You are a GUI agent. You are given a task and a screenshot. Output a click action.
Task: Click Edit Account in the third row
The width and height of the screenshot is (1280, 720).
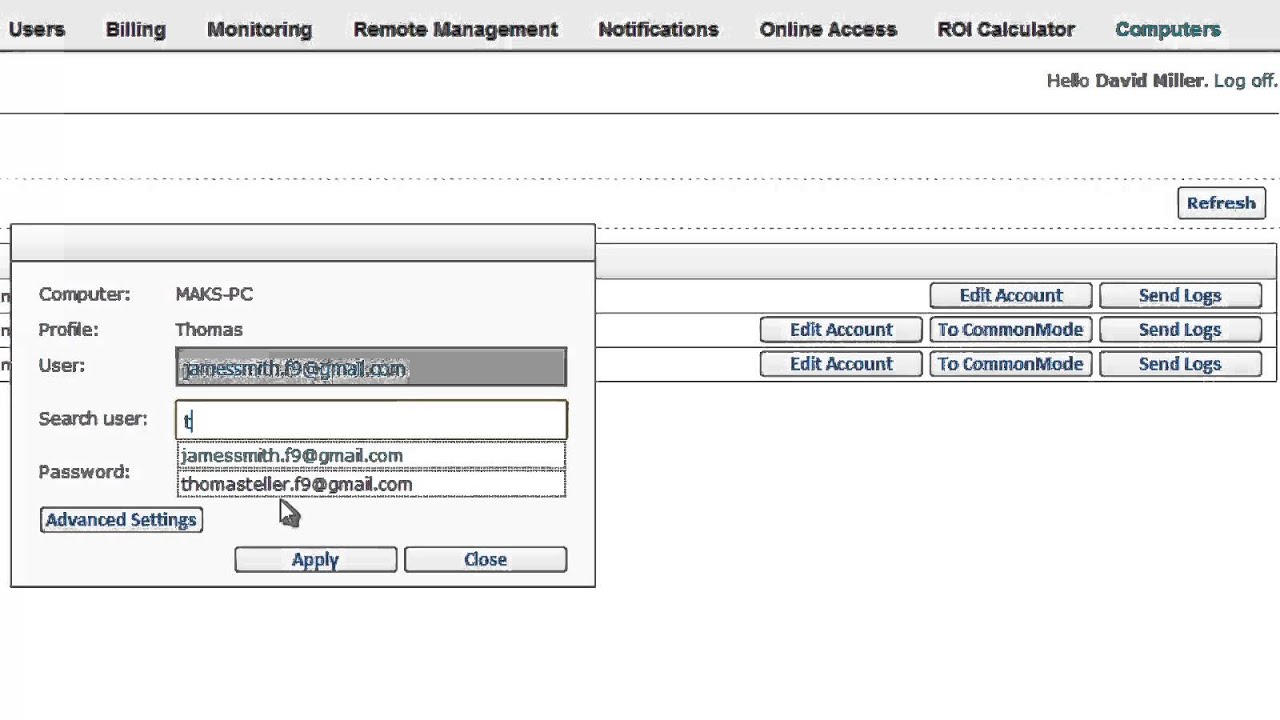[841, 363]
